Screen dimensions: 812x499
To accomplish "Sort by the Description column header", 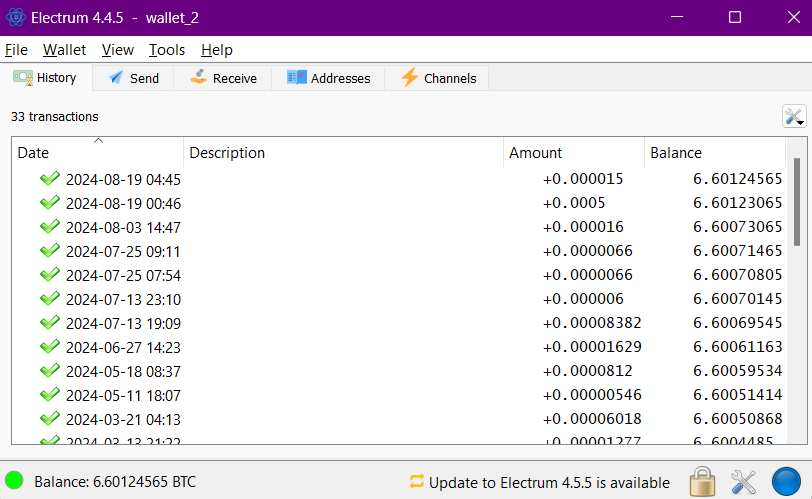I will [343, 152].
